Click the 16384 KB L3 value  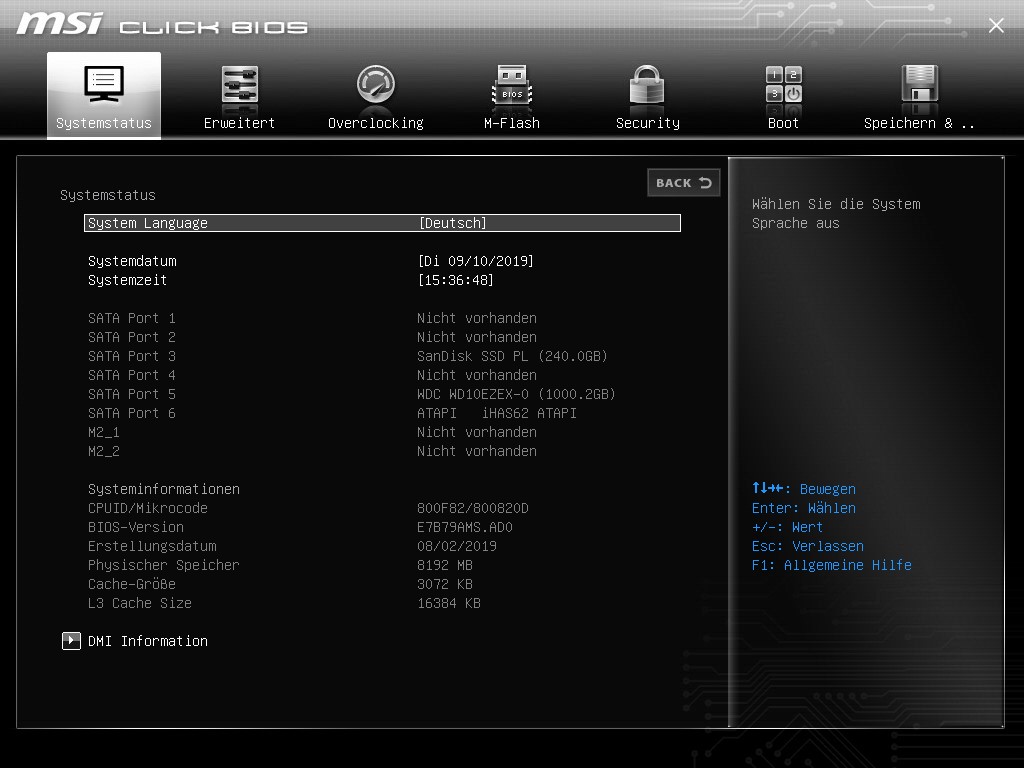click(x=449, y=602)
